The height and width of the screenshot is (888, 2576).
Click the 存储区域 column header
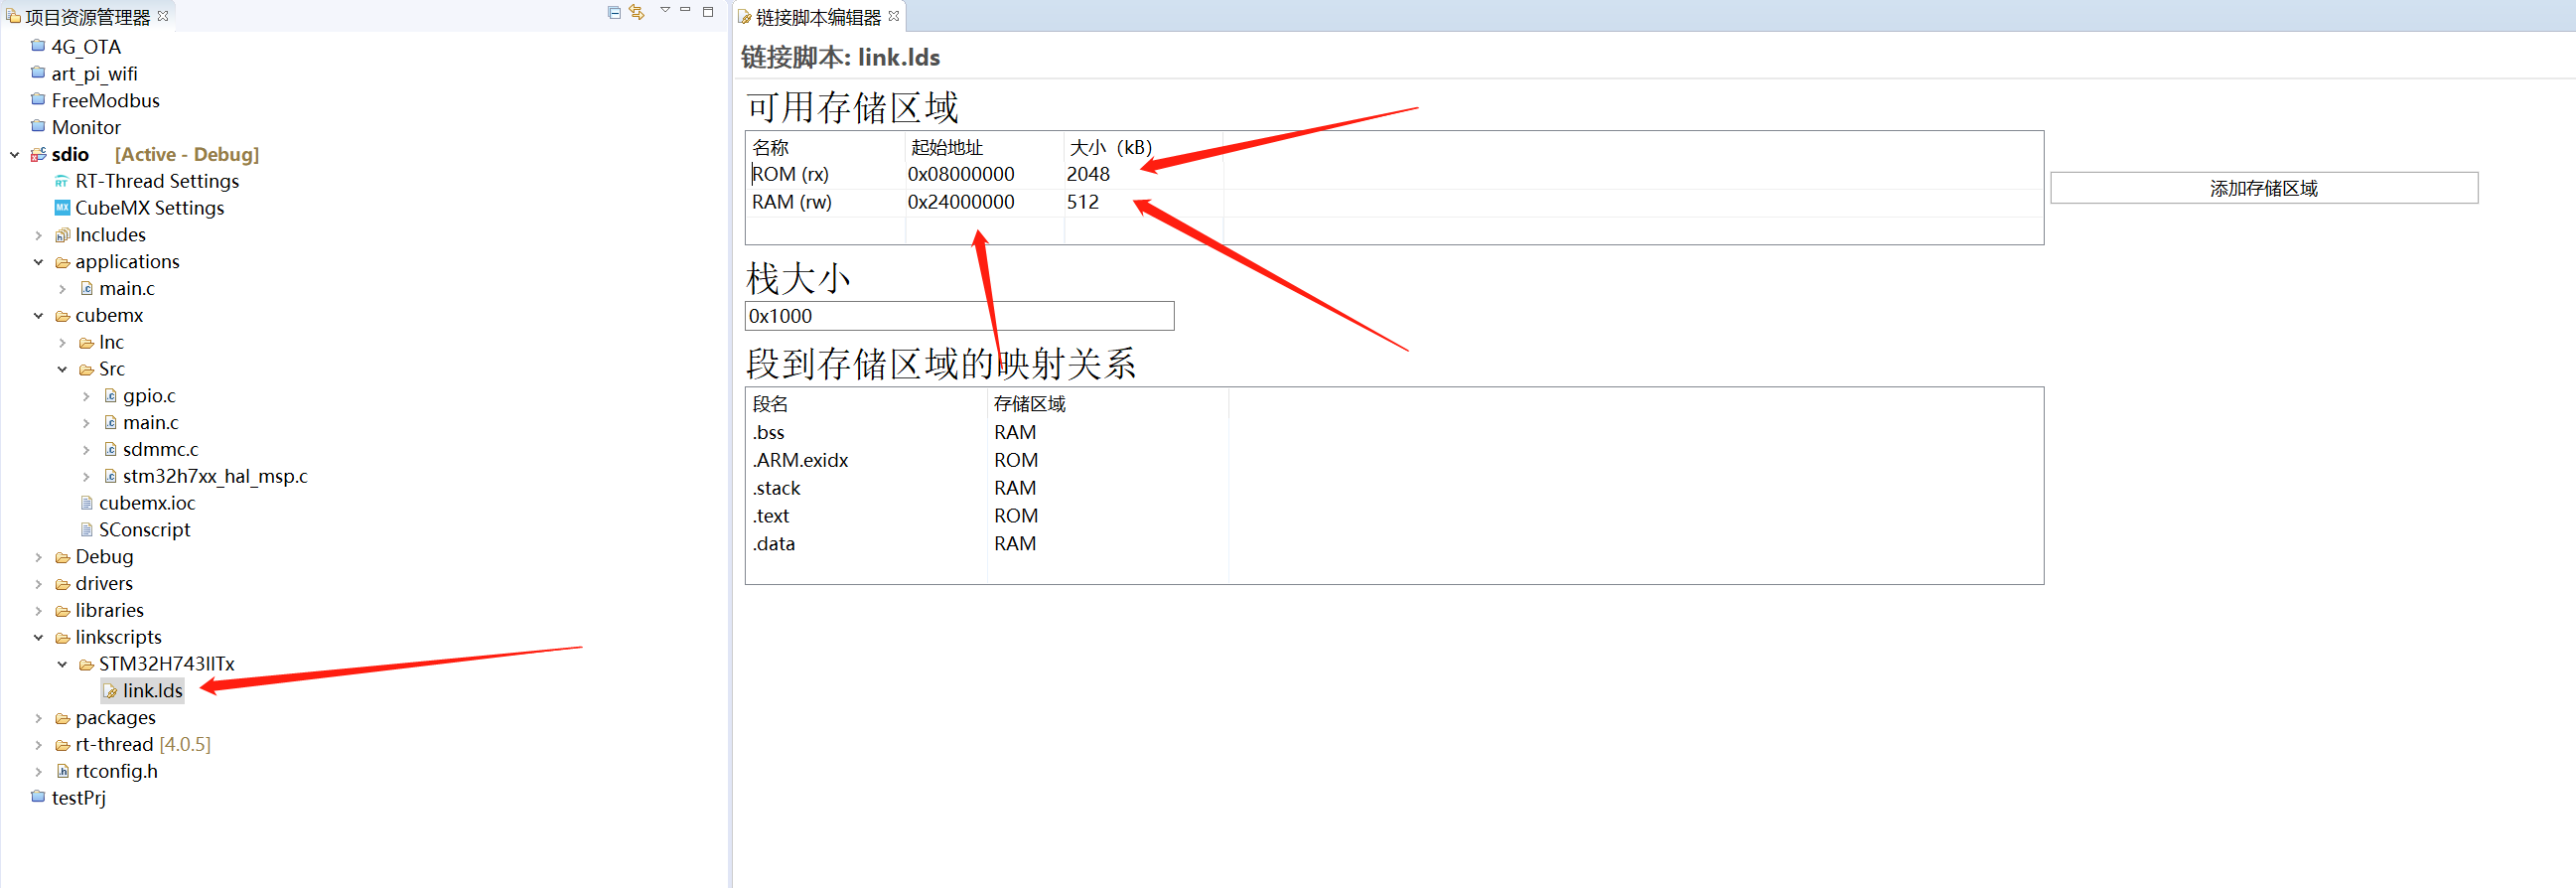(x=1030, y=404)
